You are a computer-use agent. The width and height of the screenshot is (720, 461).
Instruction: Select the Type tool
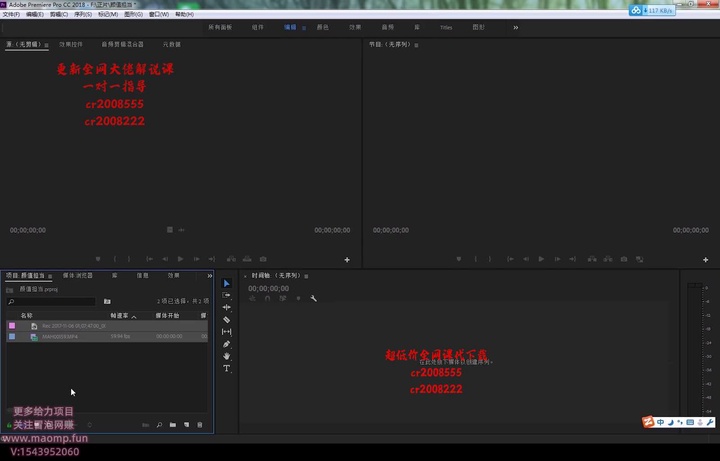[226, 368]
